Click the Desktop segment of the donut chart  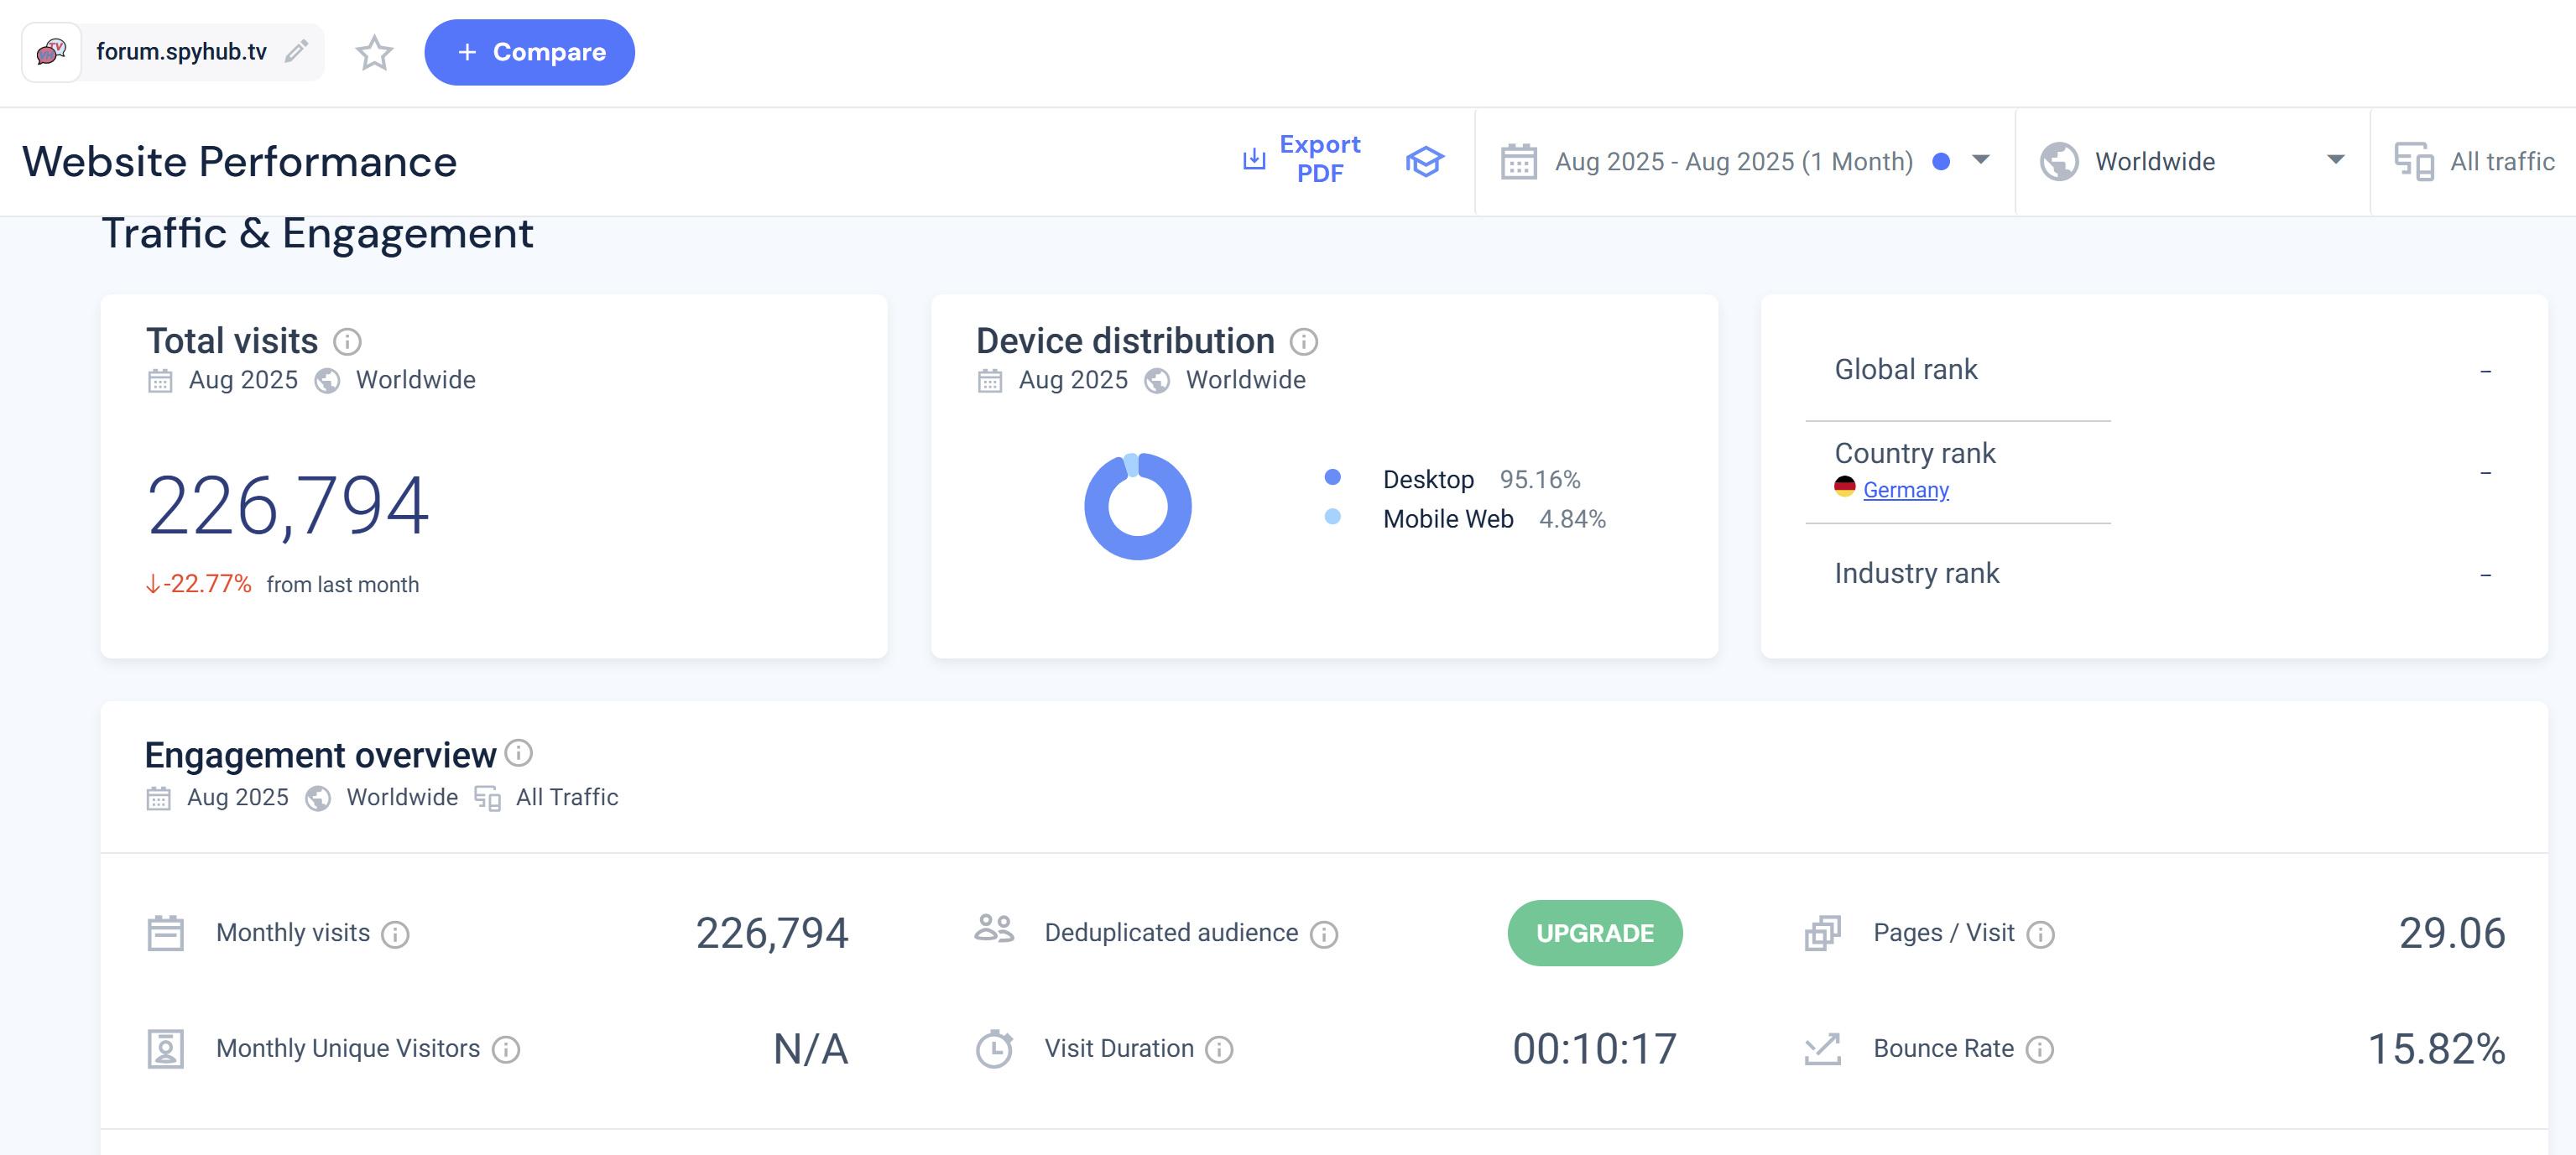coord(1139,548)
